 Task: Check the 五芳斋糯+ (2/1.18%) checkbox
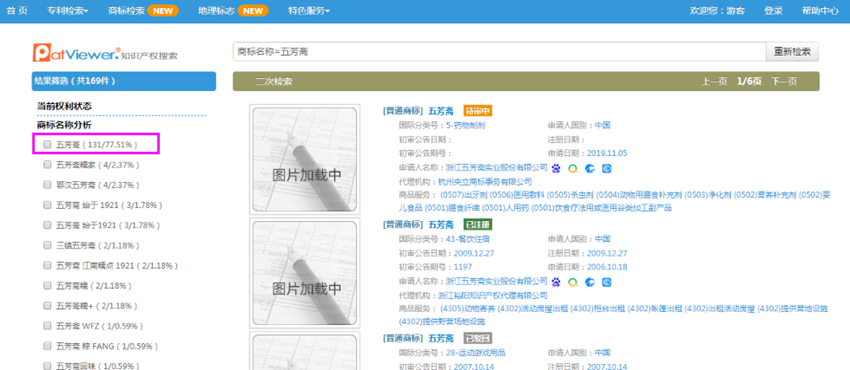(47, 306)
